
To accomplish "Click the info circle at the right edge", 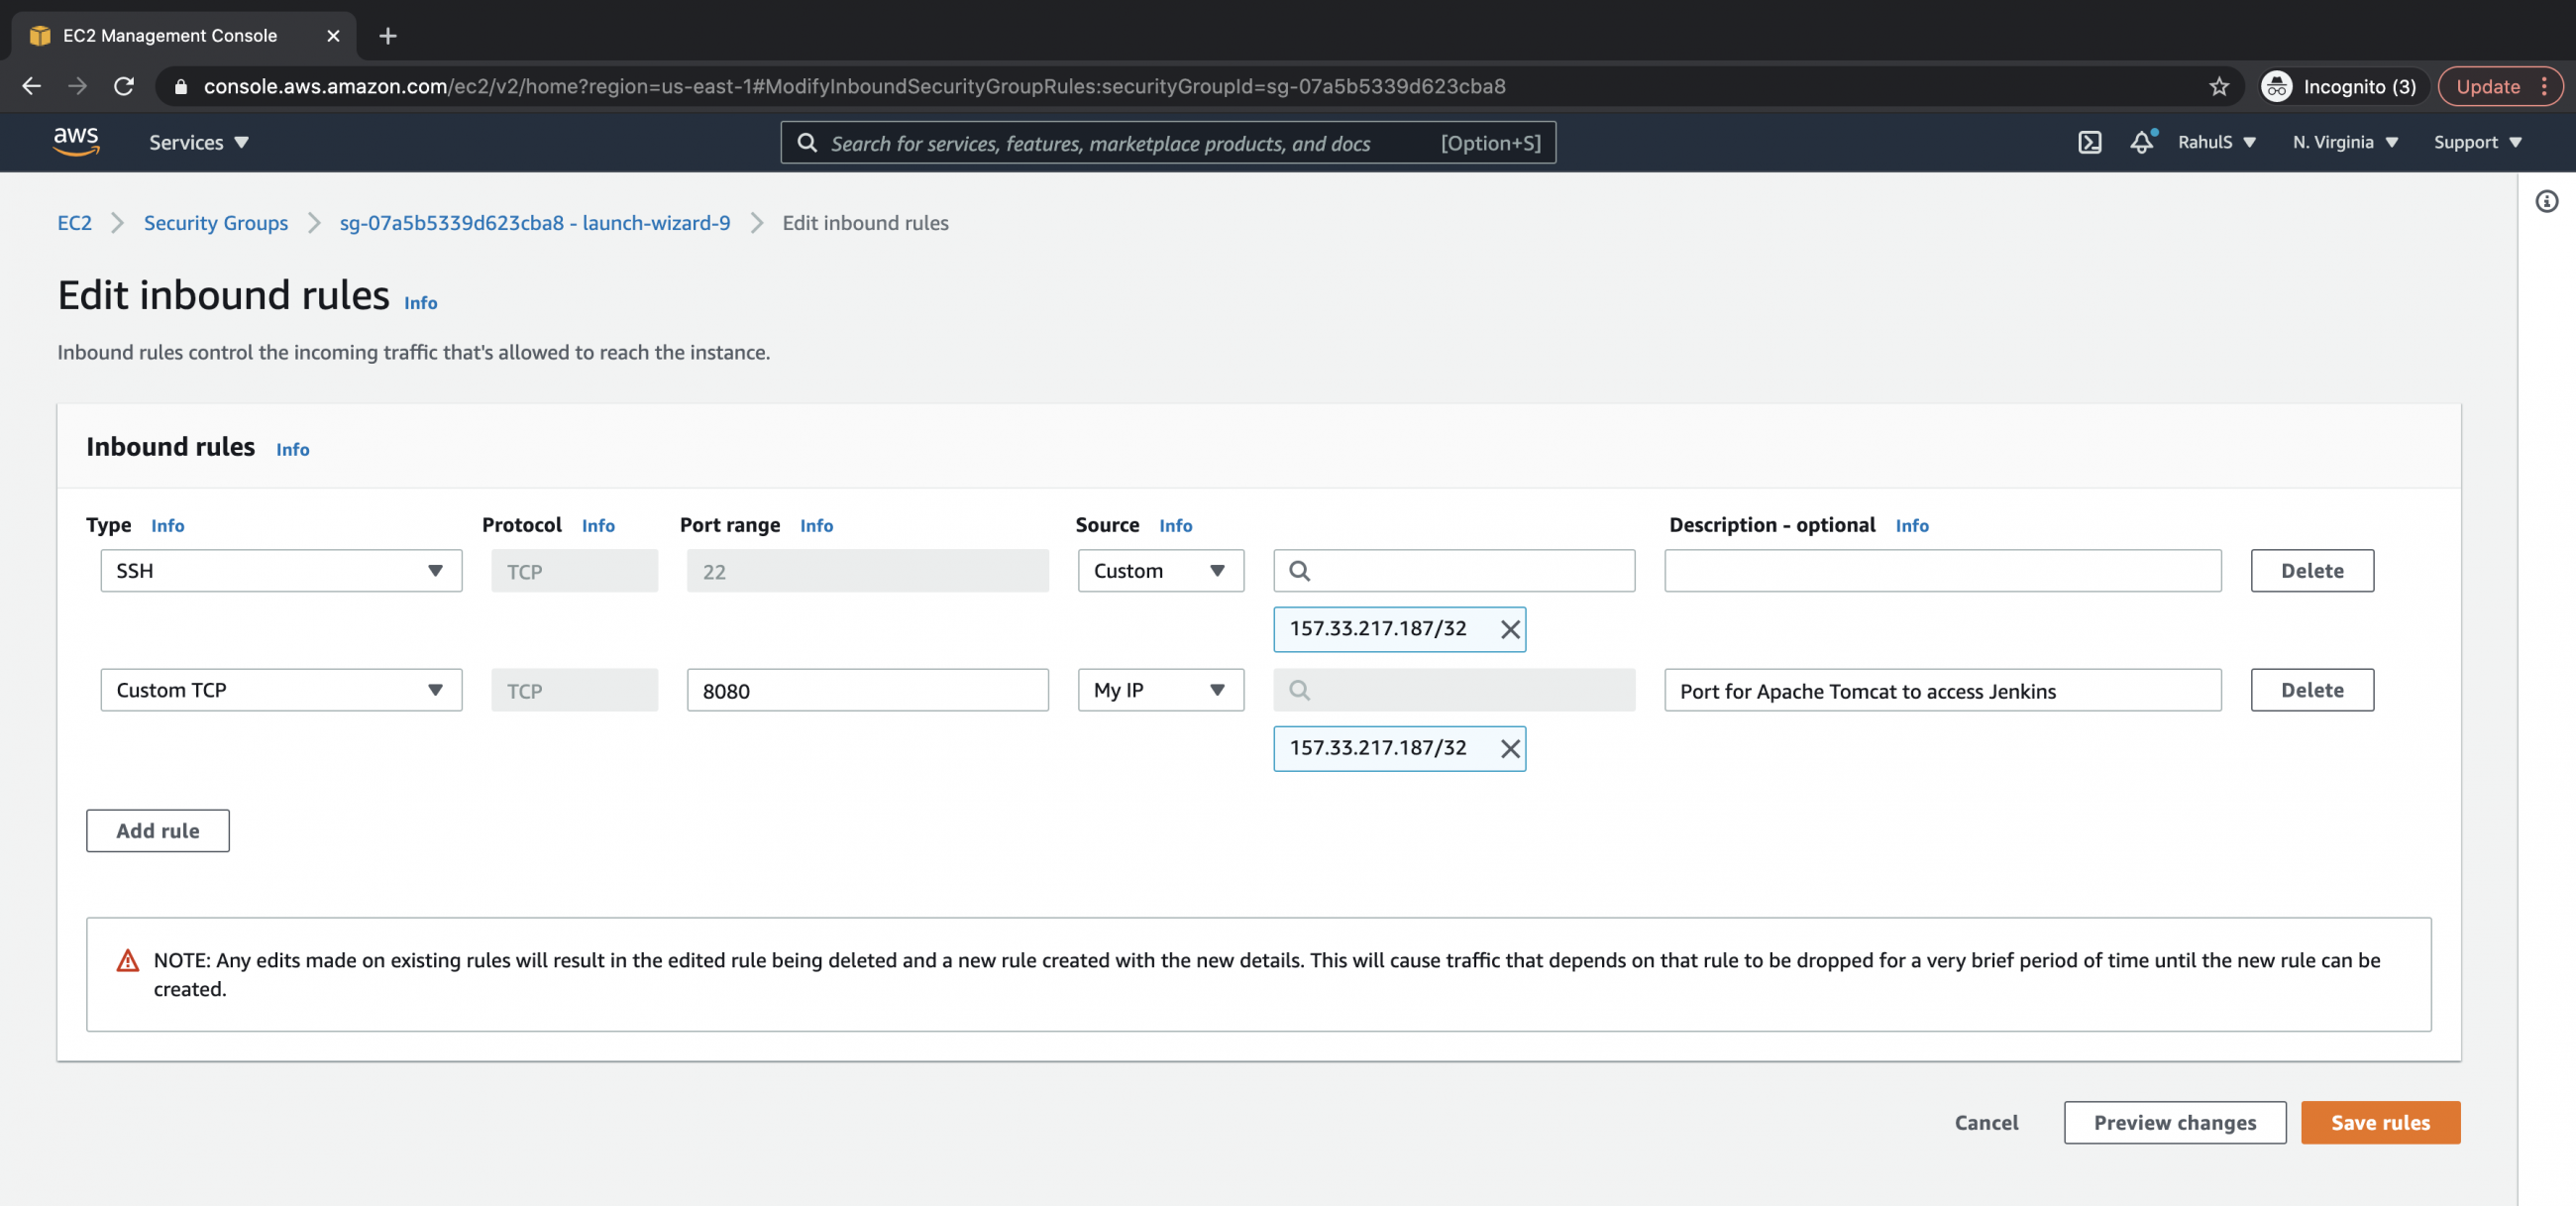I will pyautogui.click(x=2547, y=201).
